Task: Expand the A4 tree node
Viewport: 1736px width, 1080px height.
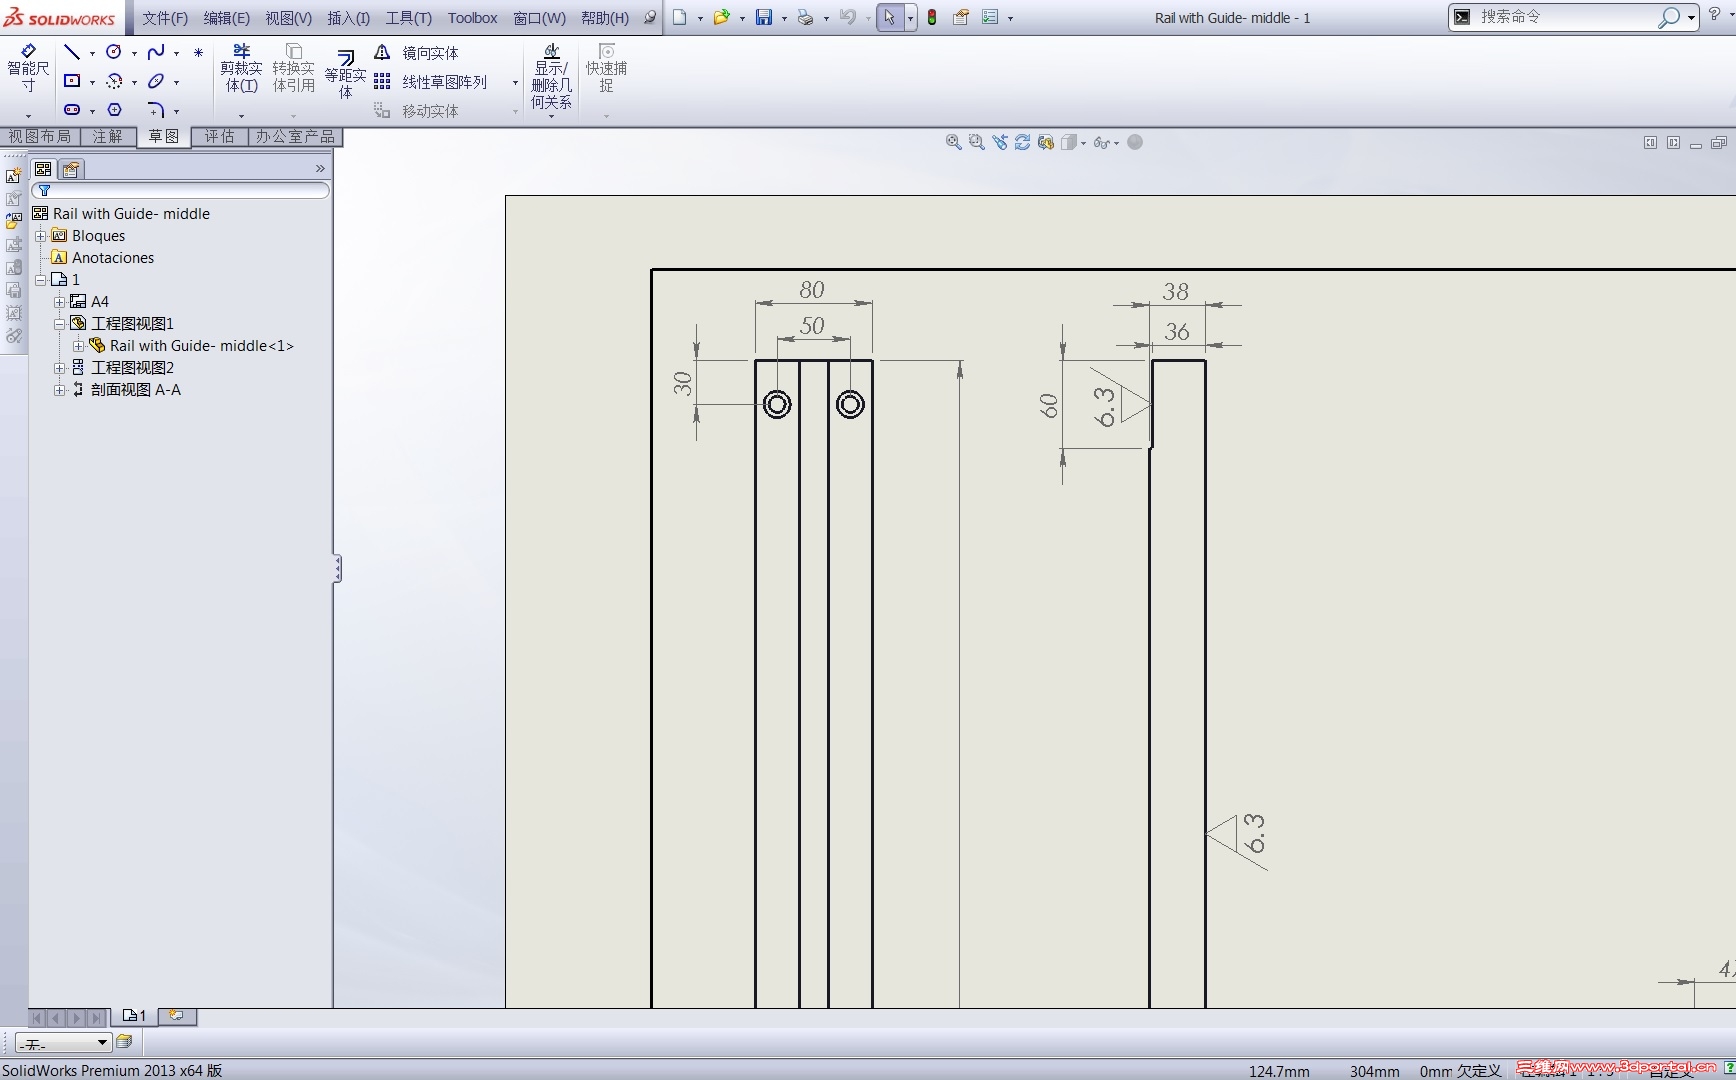Action: click(59, 302)
